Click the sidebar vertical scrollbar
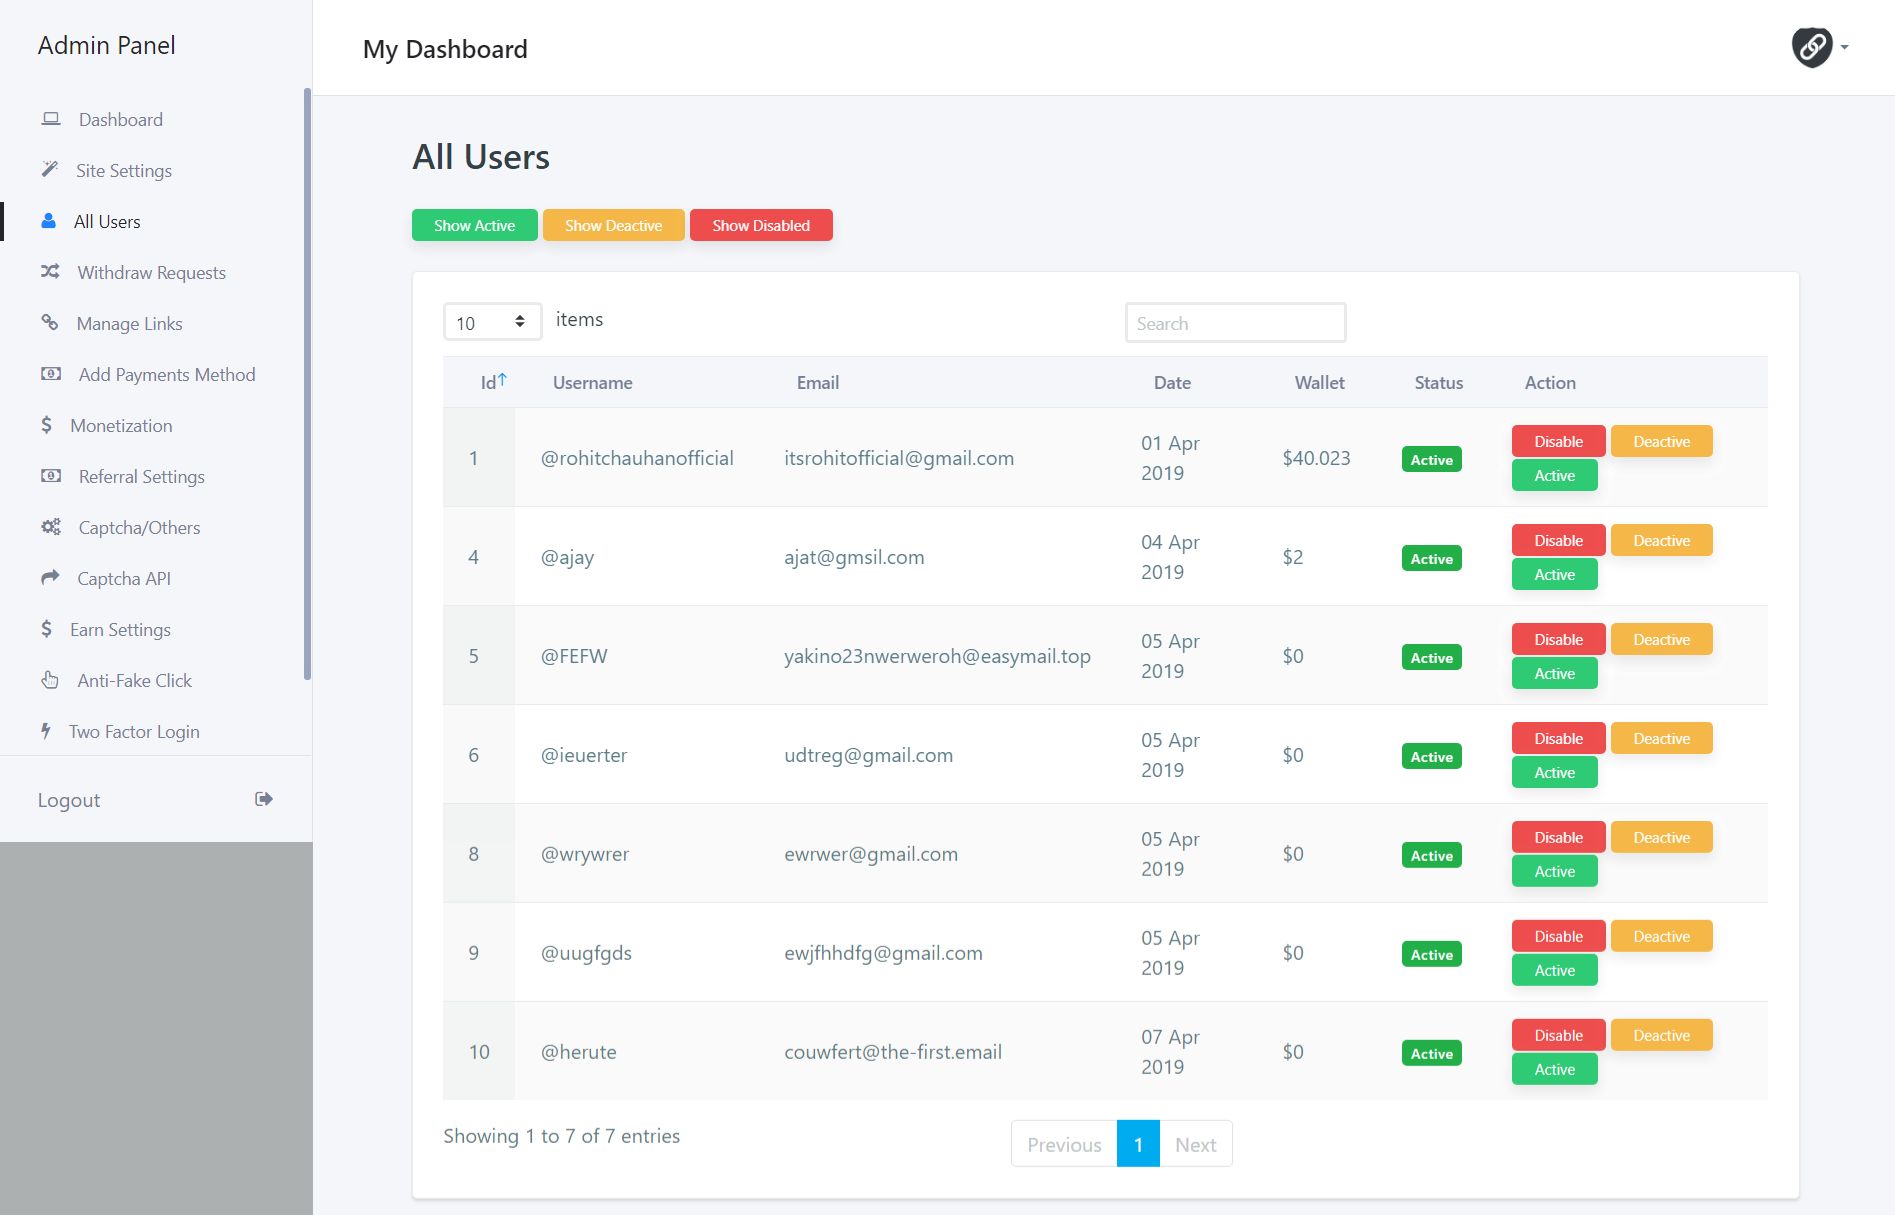Image resolution: width=1895 pixels, height=1215 pixels. coord(307,383)
